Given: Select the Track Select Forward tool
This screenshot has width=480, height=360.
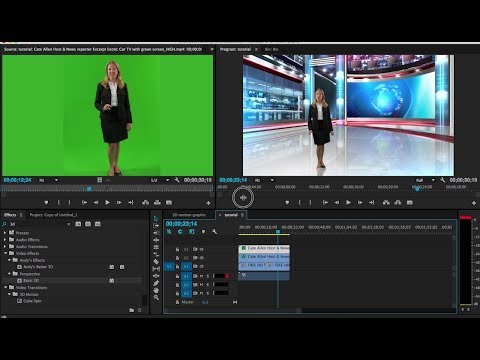Looking at the screenshot, I should pyautogui.click(x=156, y=226).
